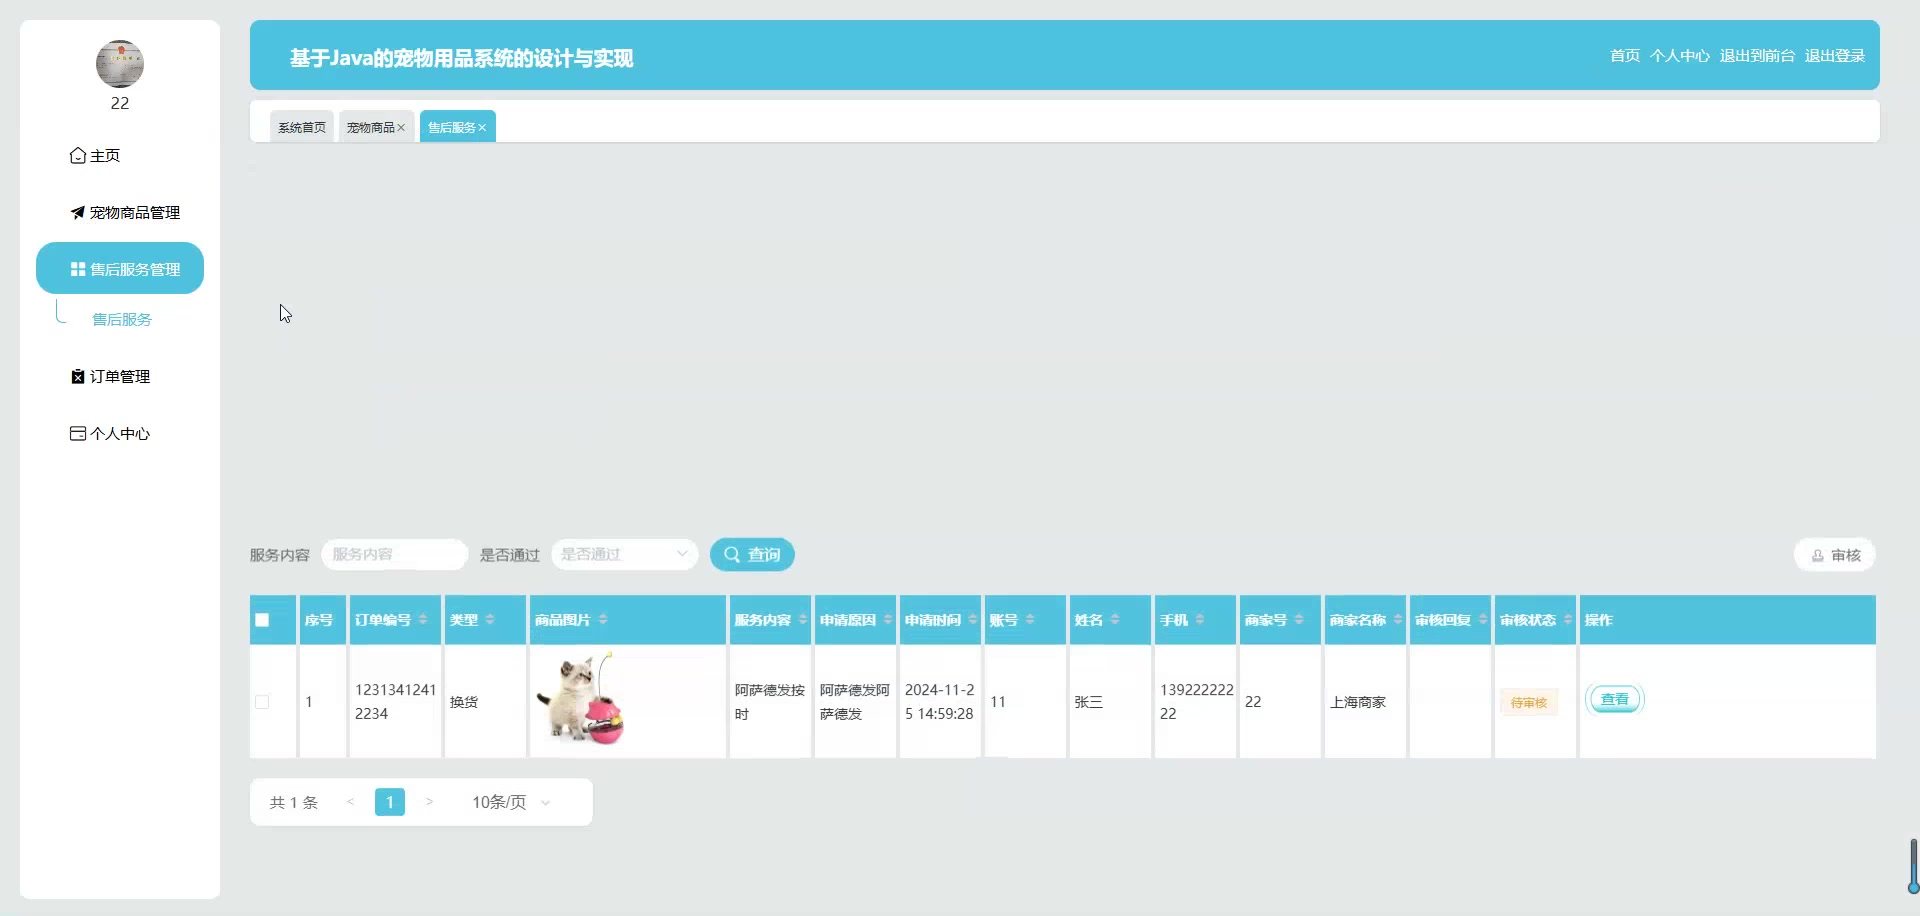This screenshot has width=1920, height=916.
Task: Switch to the 系统首页 tab
Action: 302,127
